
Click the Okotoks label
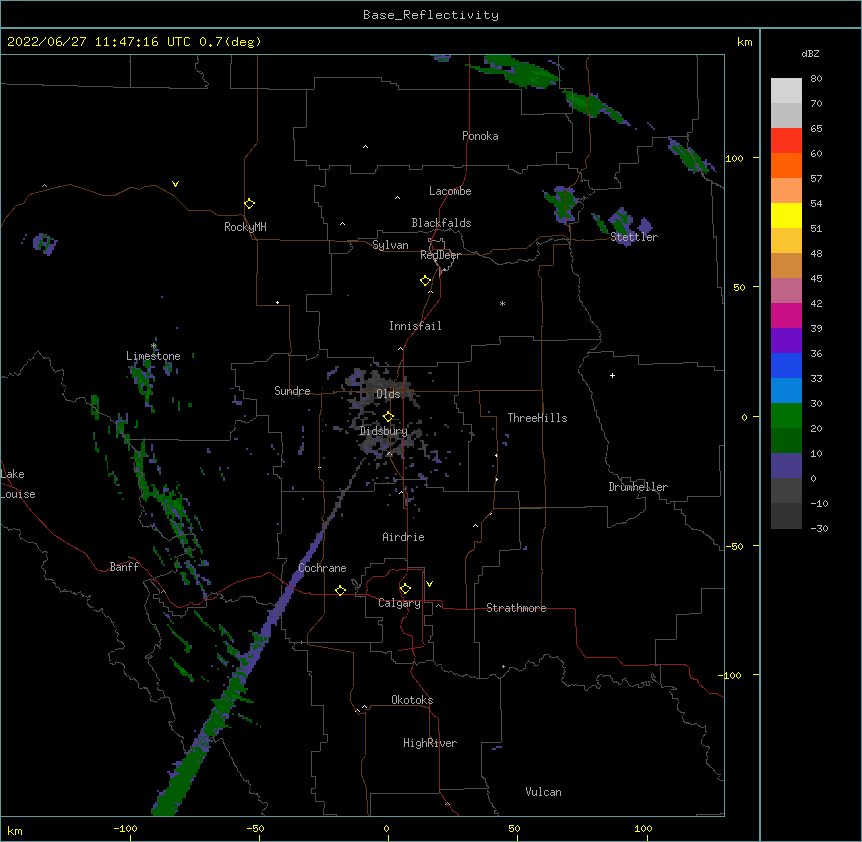(412, 700)
